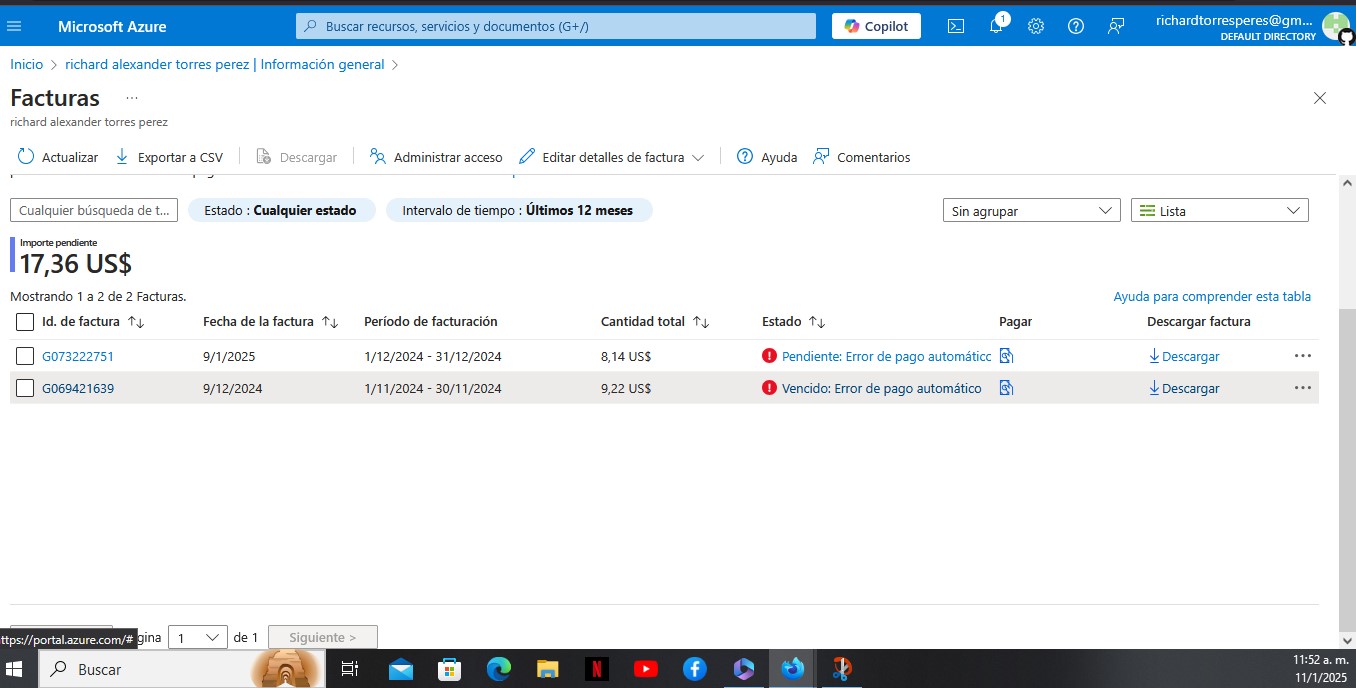Select the checkbox for invoice G073222751
The height and width of the screenshot is (688, 1356).
click(x=25, y=355)
